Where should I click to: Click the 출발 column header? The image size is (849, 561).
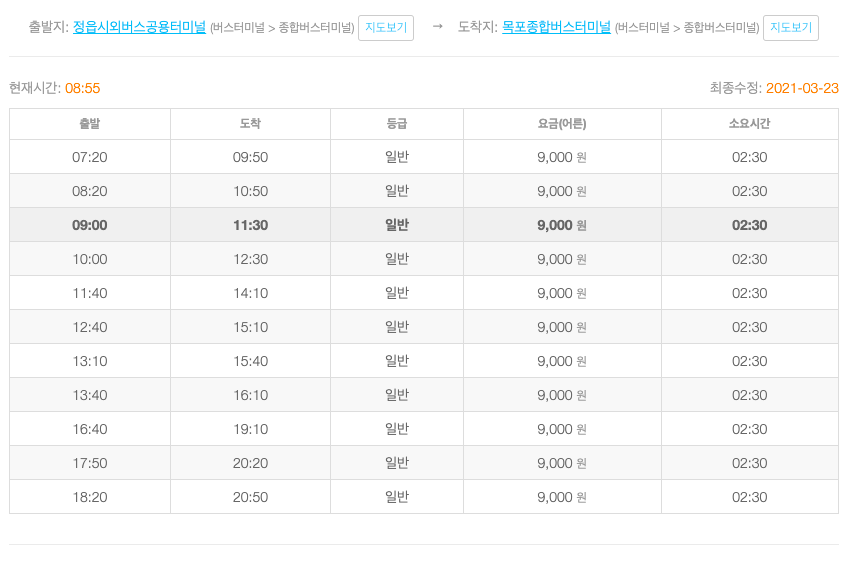point(90,124)
